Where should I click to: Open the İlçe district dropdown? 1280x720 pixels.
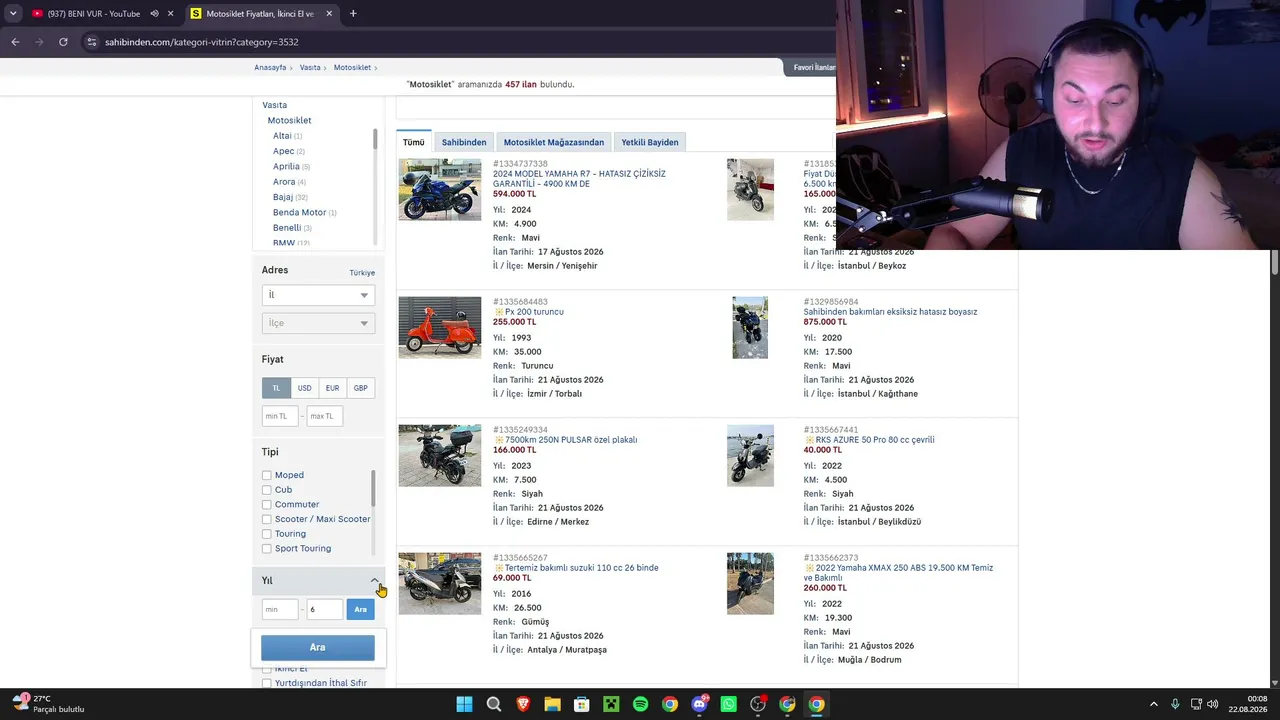click(x=318, y=323)
